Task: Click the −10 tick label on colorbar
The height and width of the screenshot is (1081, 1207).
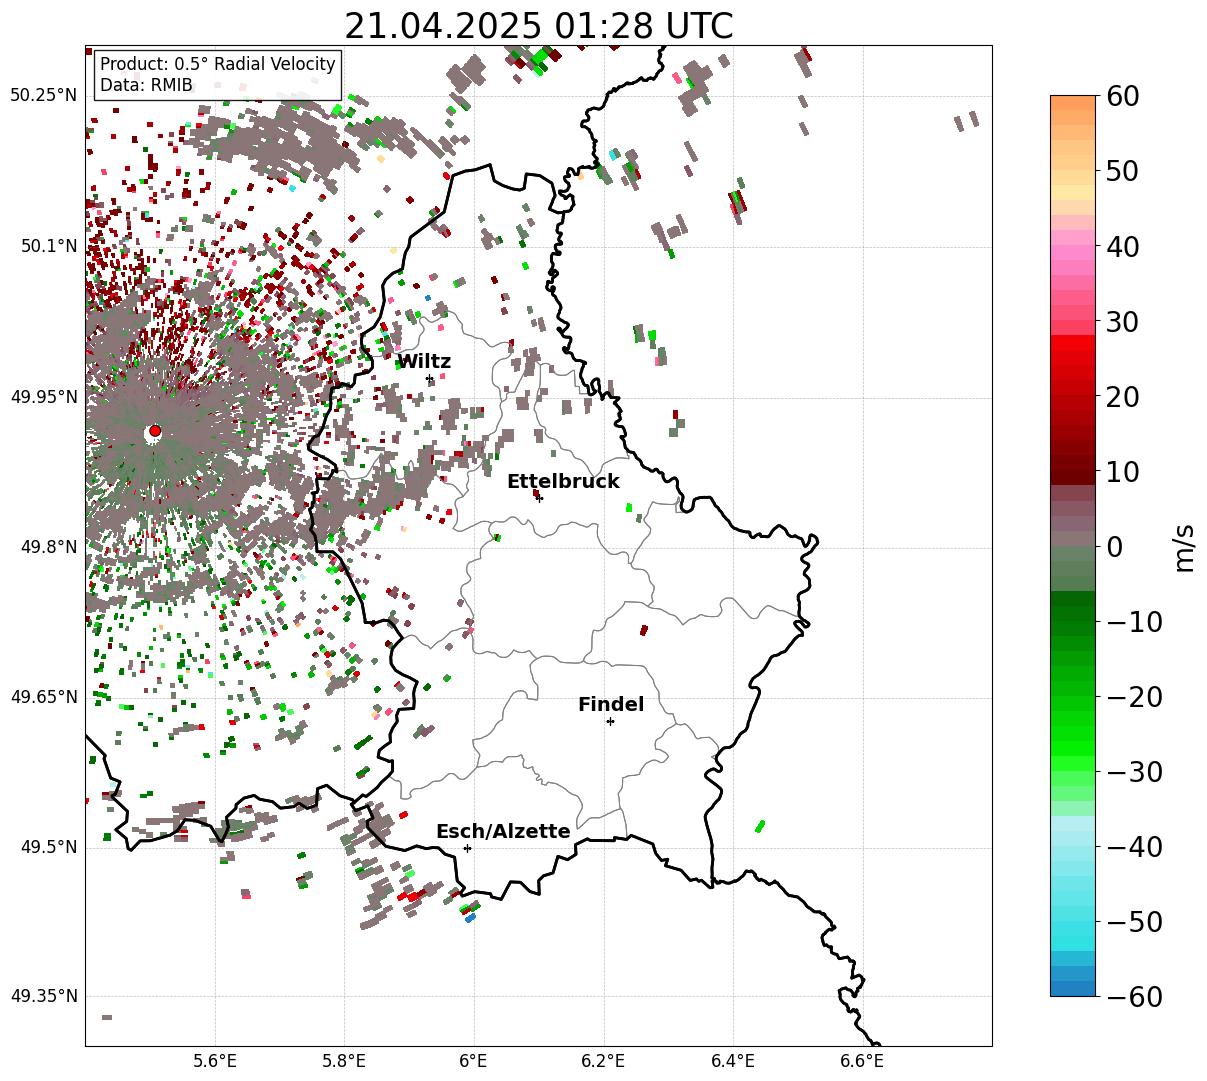Action: click(x=1134, y=621)
